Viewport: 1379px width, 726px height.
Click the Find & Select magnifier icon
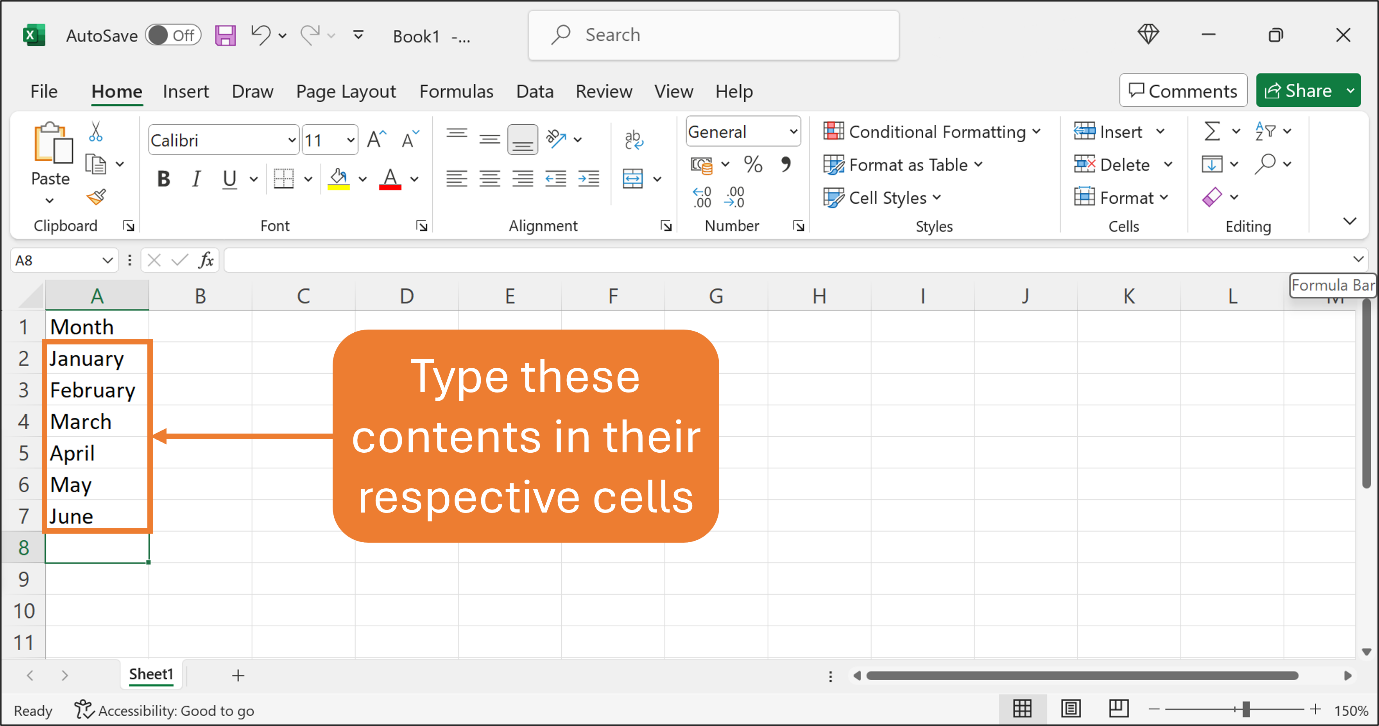(x=1265, y=164)
